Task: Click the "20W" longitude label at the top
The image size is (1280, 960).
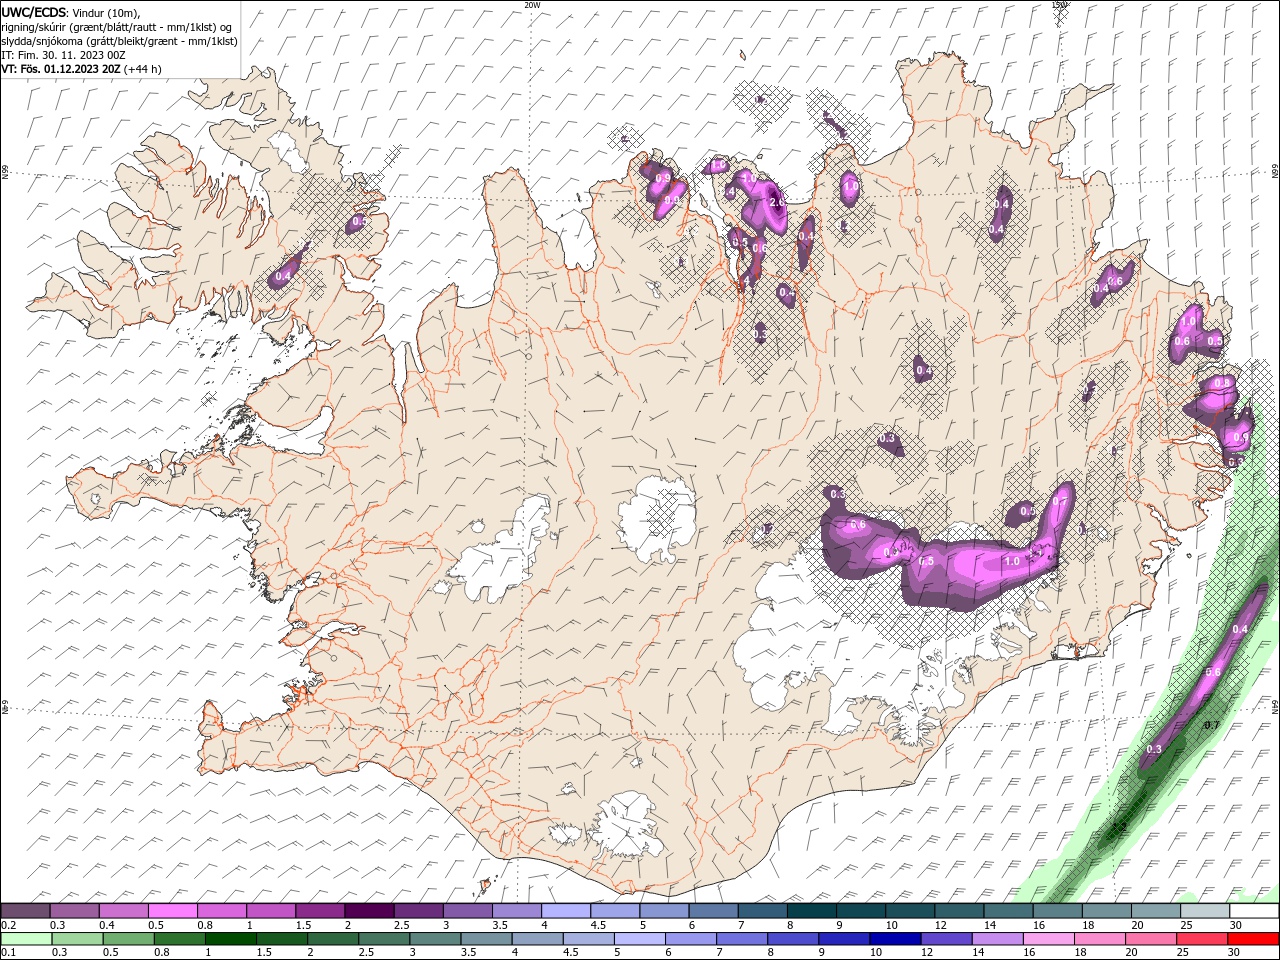Action: point(532,4)
